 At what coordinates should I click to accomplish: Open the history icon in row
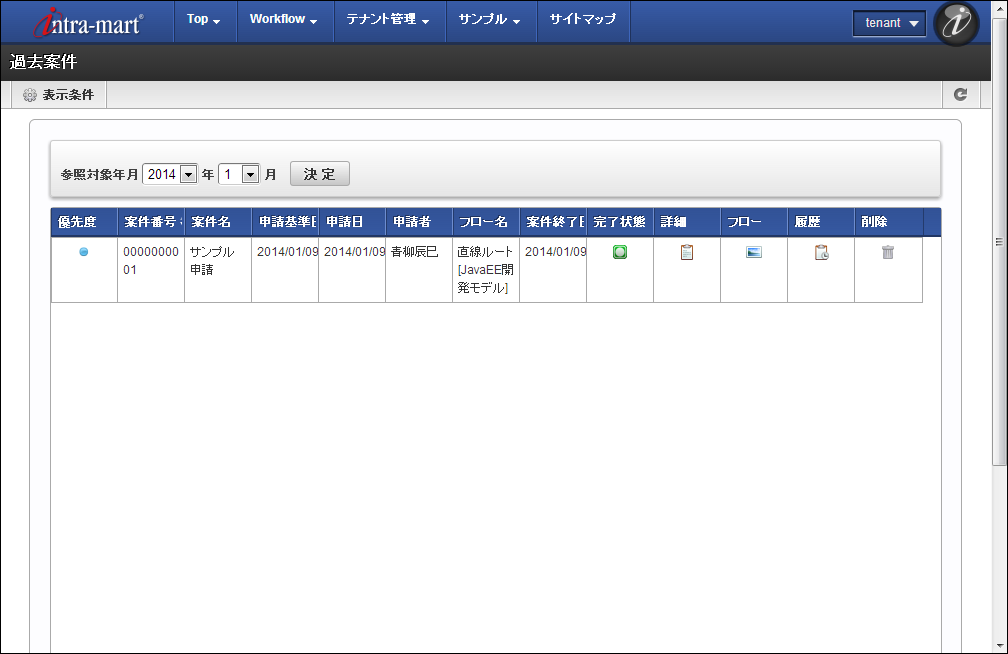click(821, 252)
